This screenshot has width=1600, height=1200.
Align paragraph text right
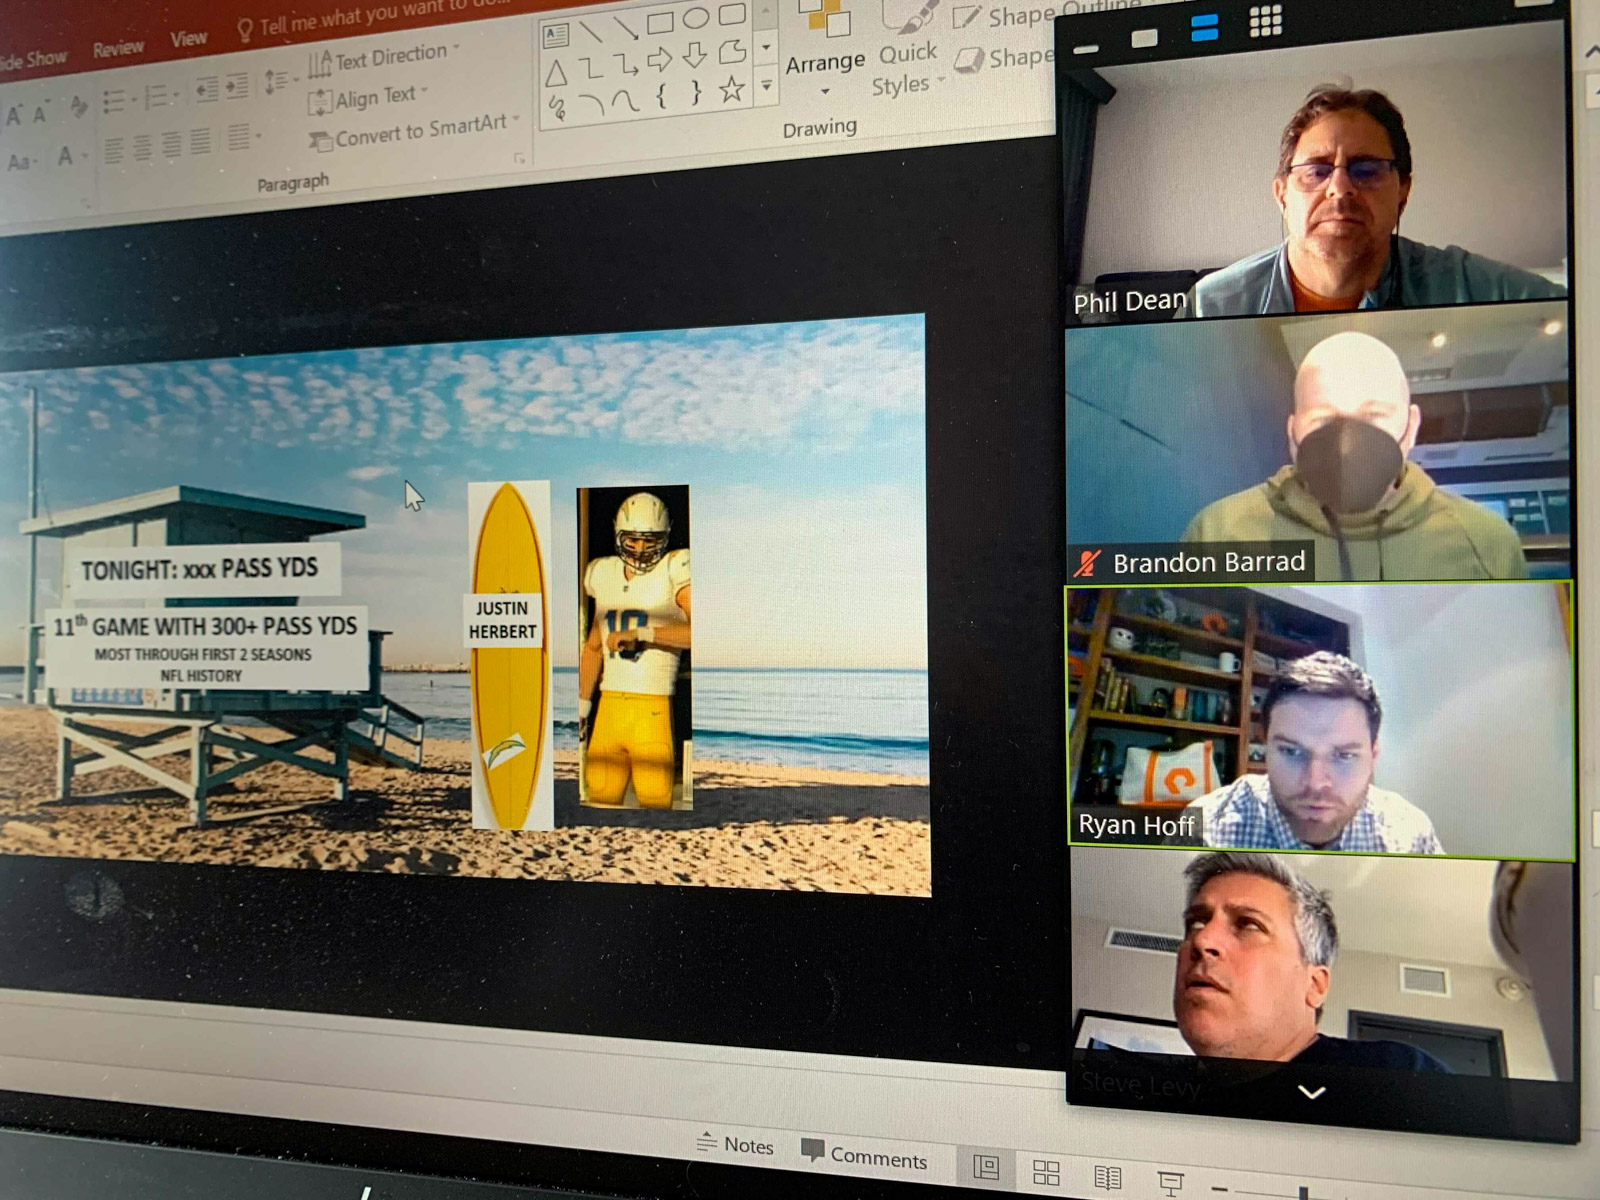[172, 145]
